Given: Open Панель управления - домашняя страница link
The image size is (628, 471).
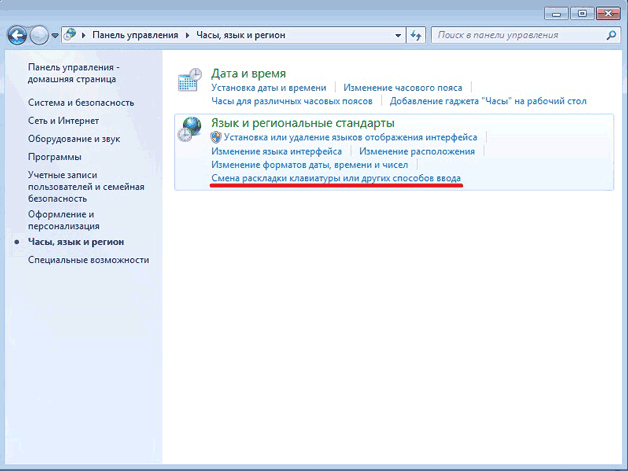Looking at the screenshot, I should [x=74, y=73].
